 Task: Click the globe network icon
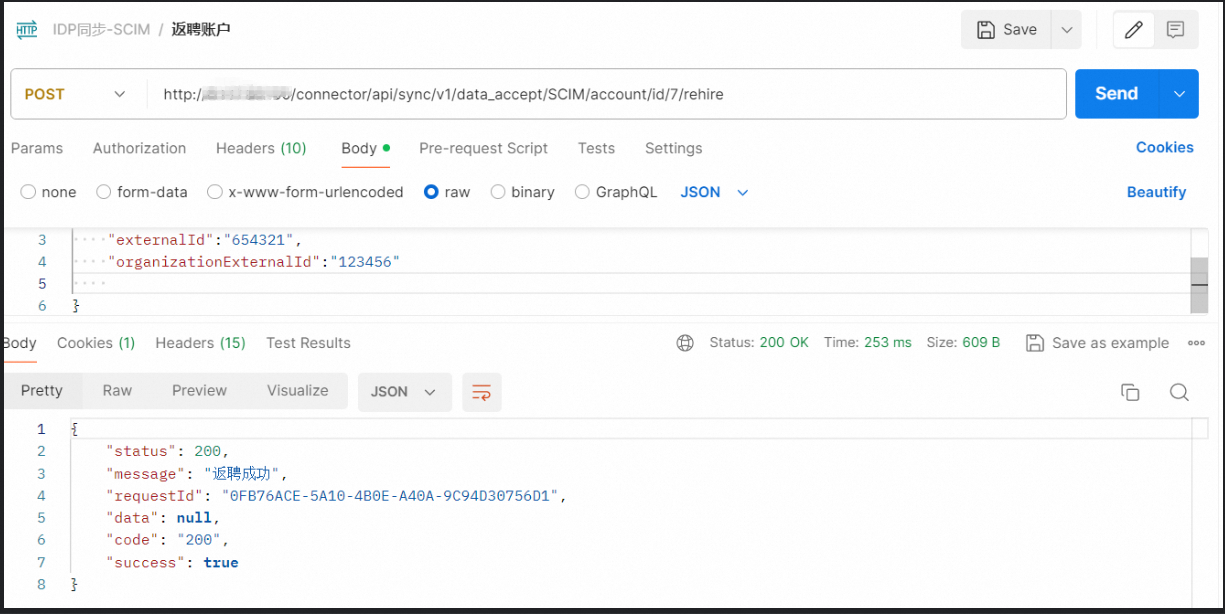[685, 343]
